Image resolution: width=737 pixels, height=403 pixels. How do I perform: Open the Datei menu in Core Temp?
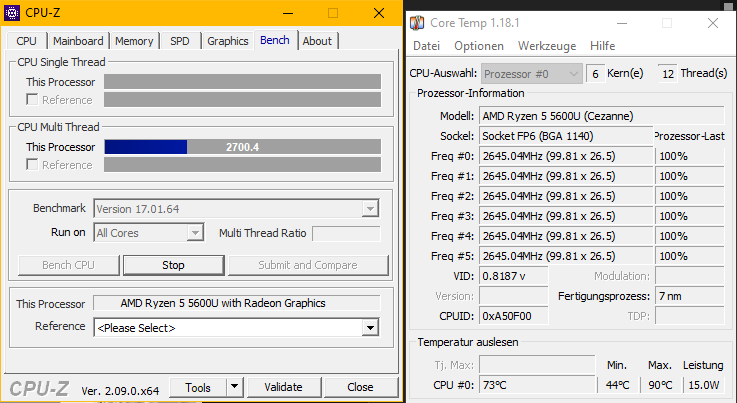click(x=426, y=46)
